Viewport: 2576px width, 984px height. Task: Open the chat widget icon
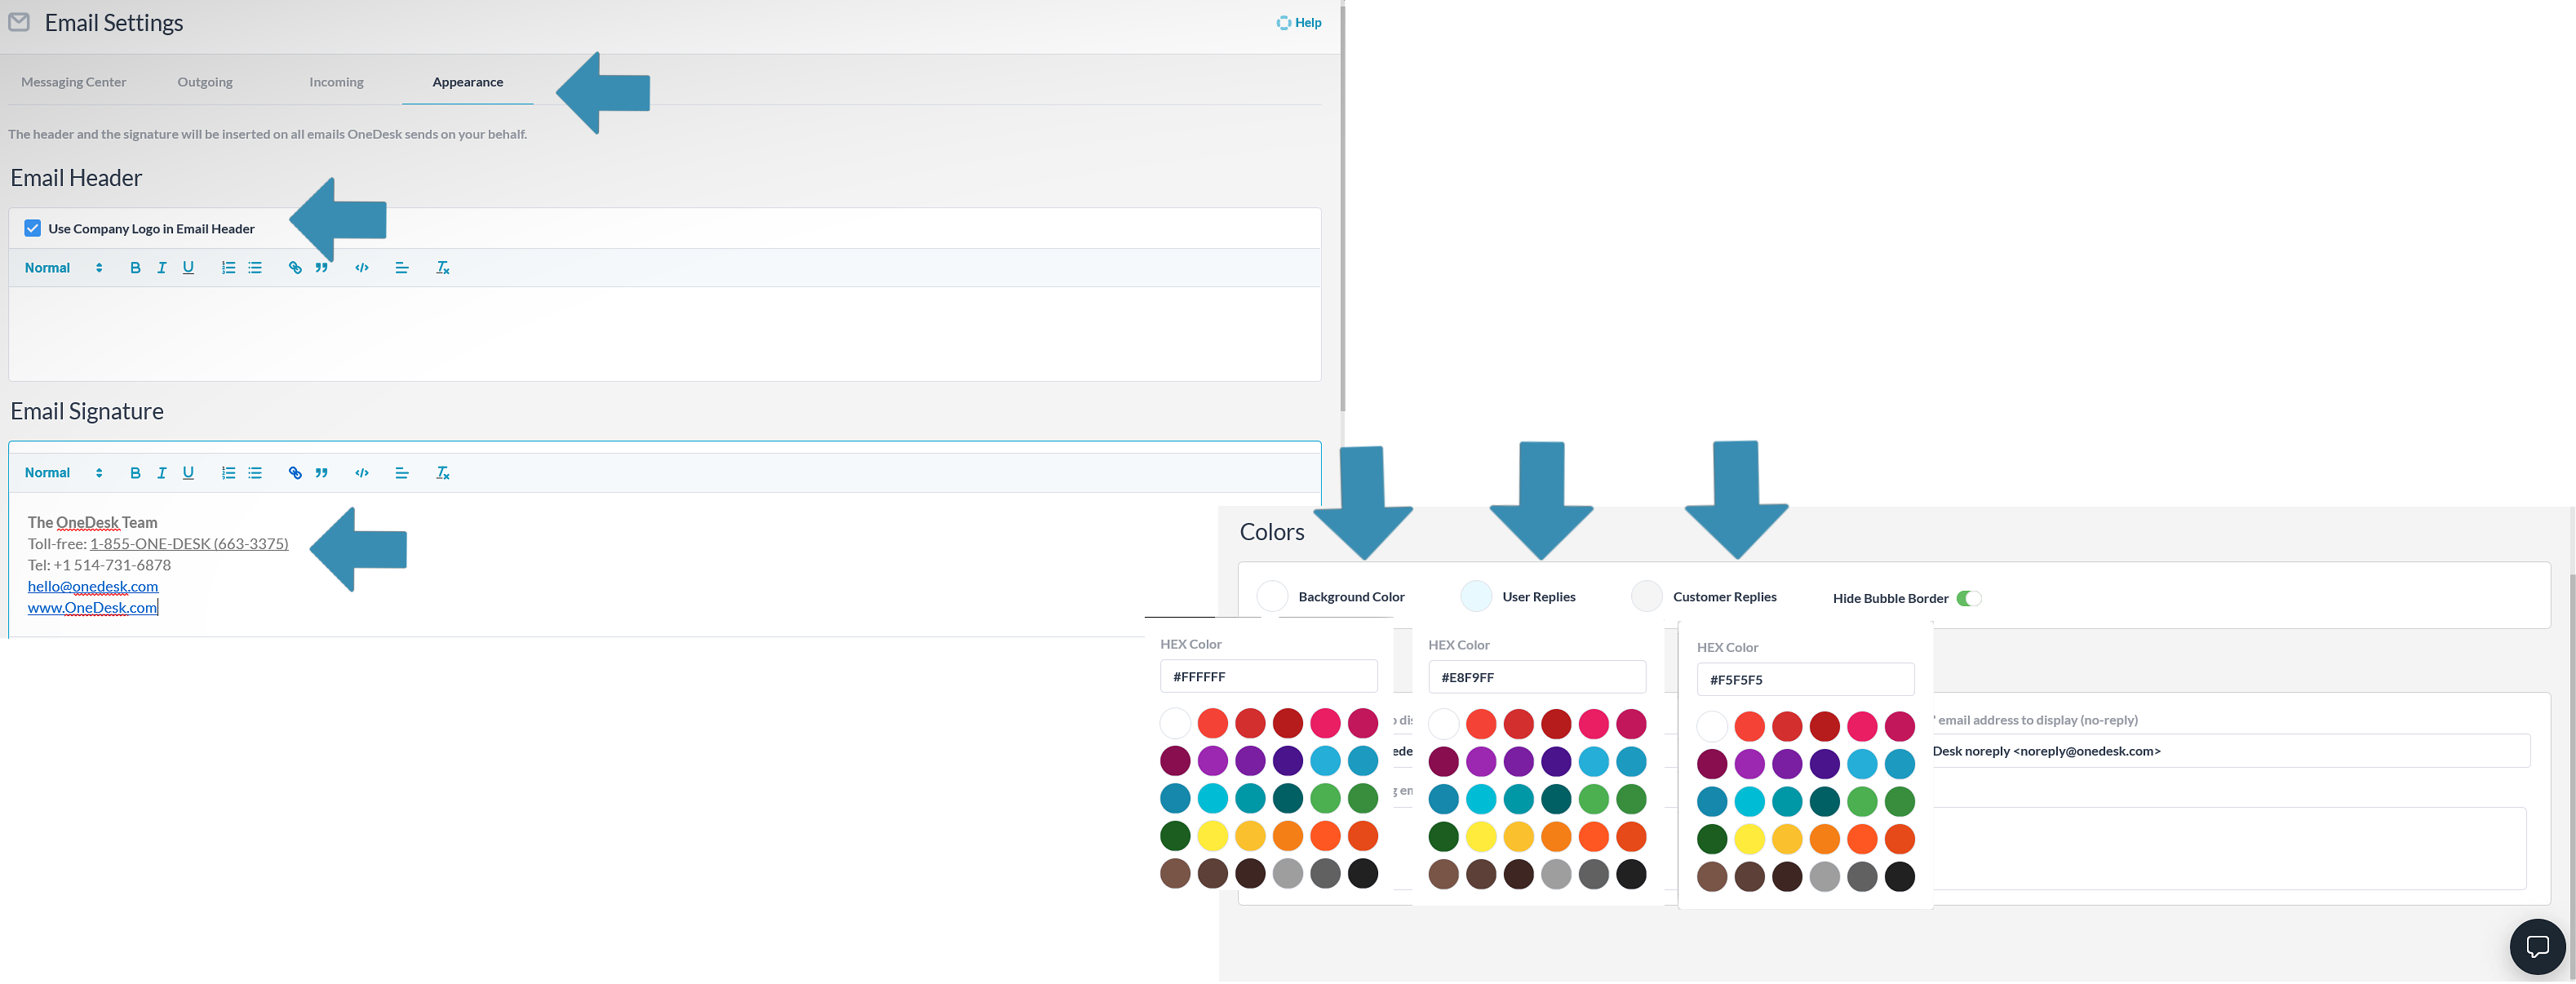2536,946
